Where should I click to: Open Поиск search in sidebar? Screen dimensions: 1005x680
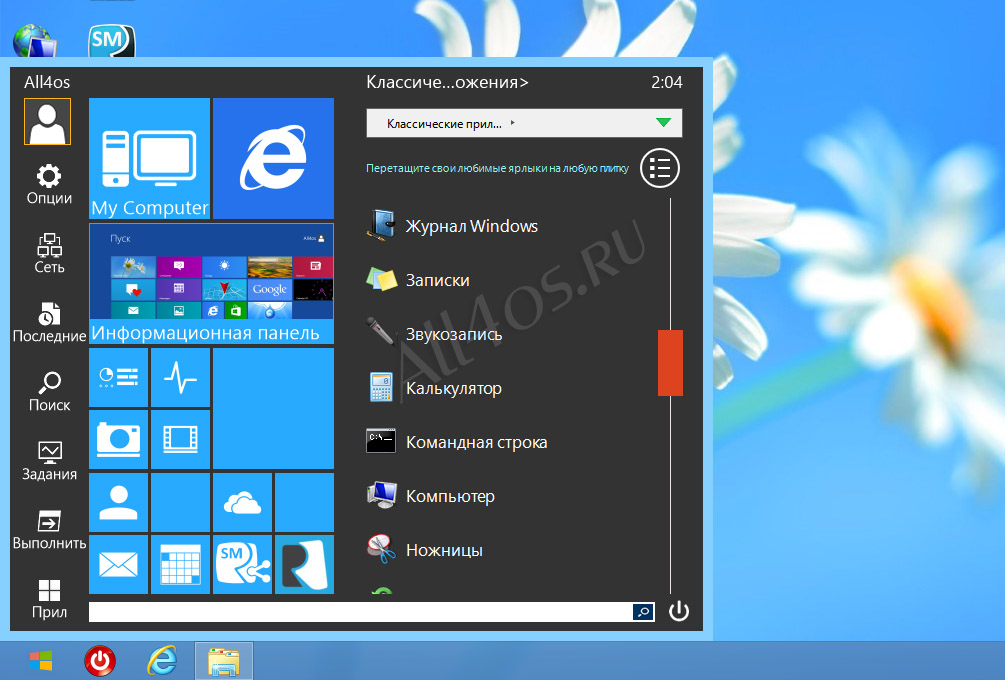[x=49, y=392]
